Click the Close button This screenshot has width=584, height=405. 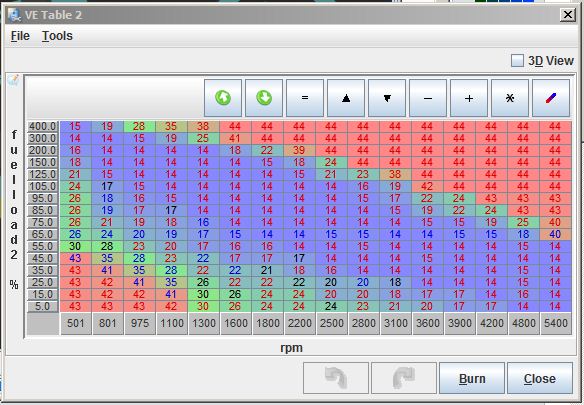click(540, 378)
